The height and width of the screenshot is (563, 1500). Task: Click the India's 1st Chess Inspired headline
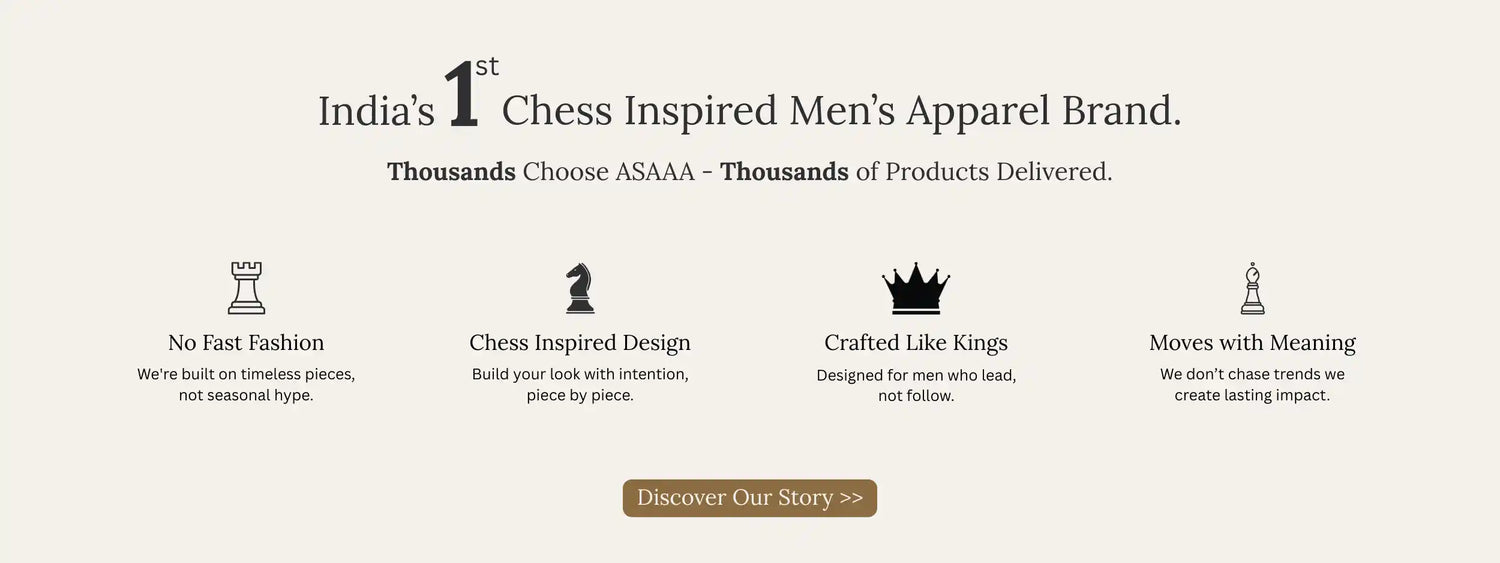(x=750, y=98)
